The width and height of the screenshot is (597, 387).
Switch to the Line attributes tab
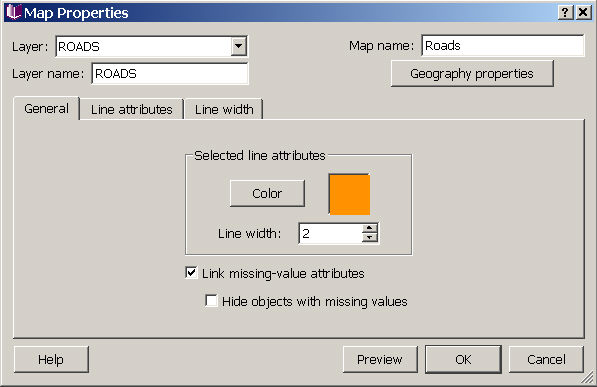pos(132,109)
